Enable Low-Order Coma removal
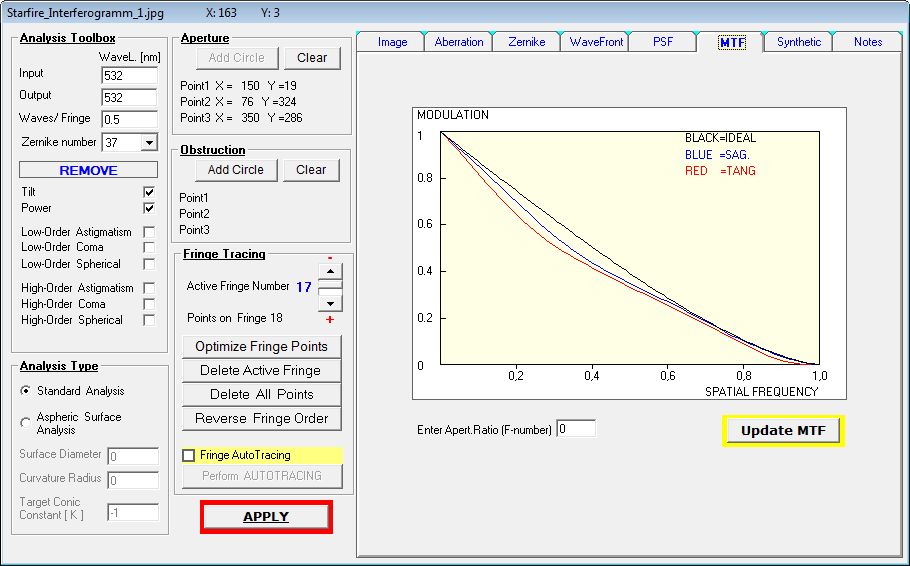Image resolution: width=910 pixels, height=566 pixels. [149, 247]
